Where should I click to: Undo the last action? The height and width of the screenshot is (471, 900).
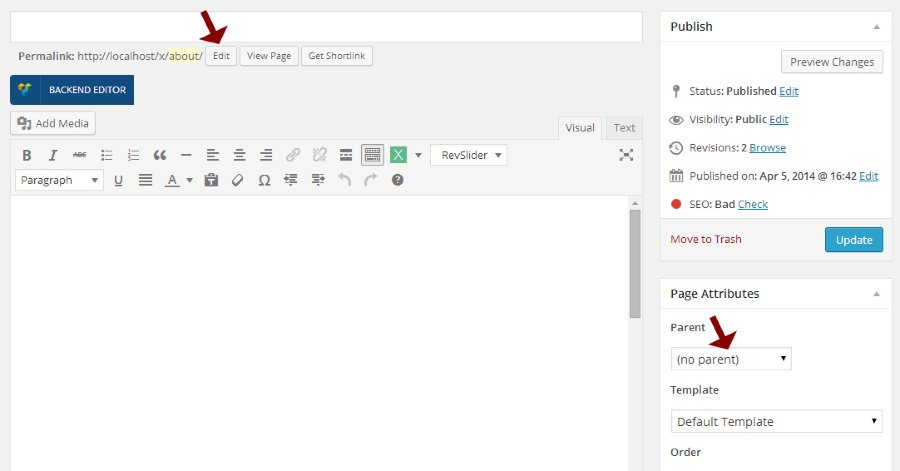pyautogui.click(x=344, y=180)
